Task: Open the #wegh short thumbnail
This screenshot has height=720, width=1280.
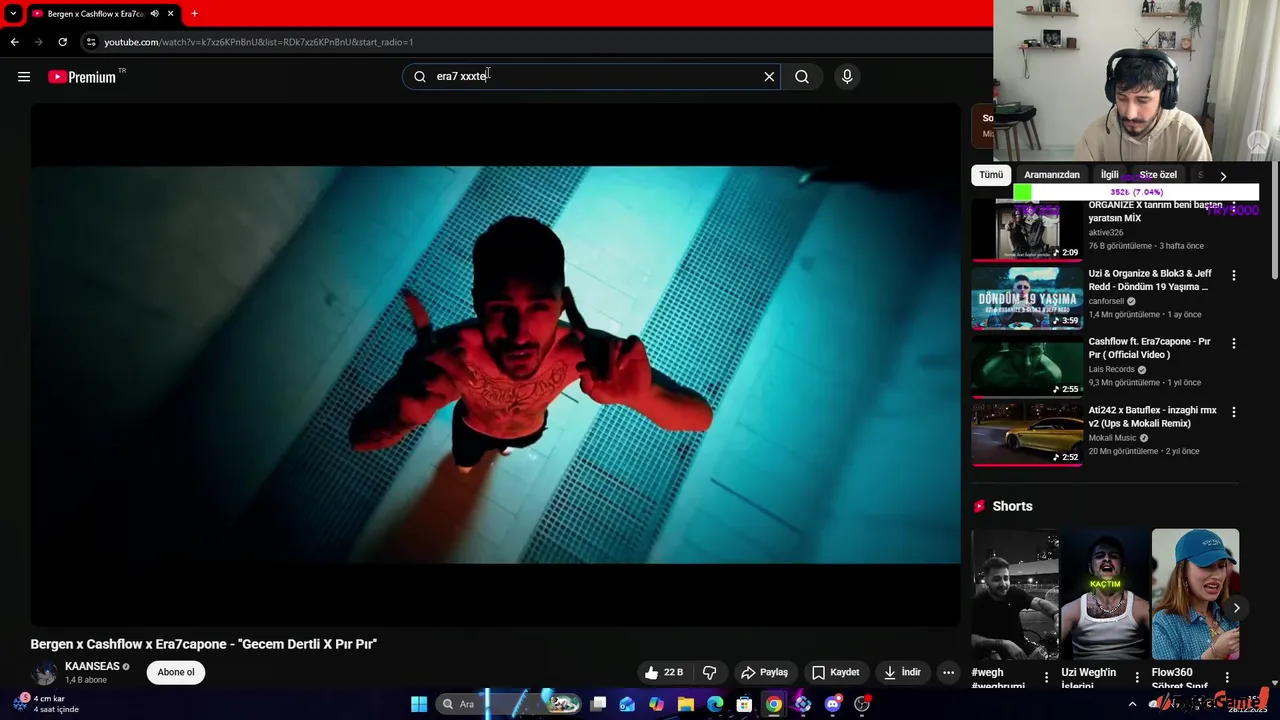Action: pyautogui.click(x=1015, y=594)
